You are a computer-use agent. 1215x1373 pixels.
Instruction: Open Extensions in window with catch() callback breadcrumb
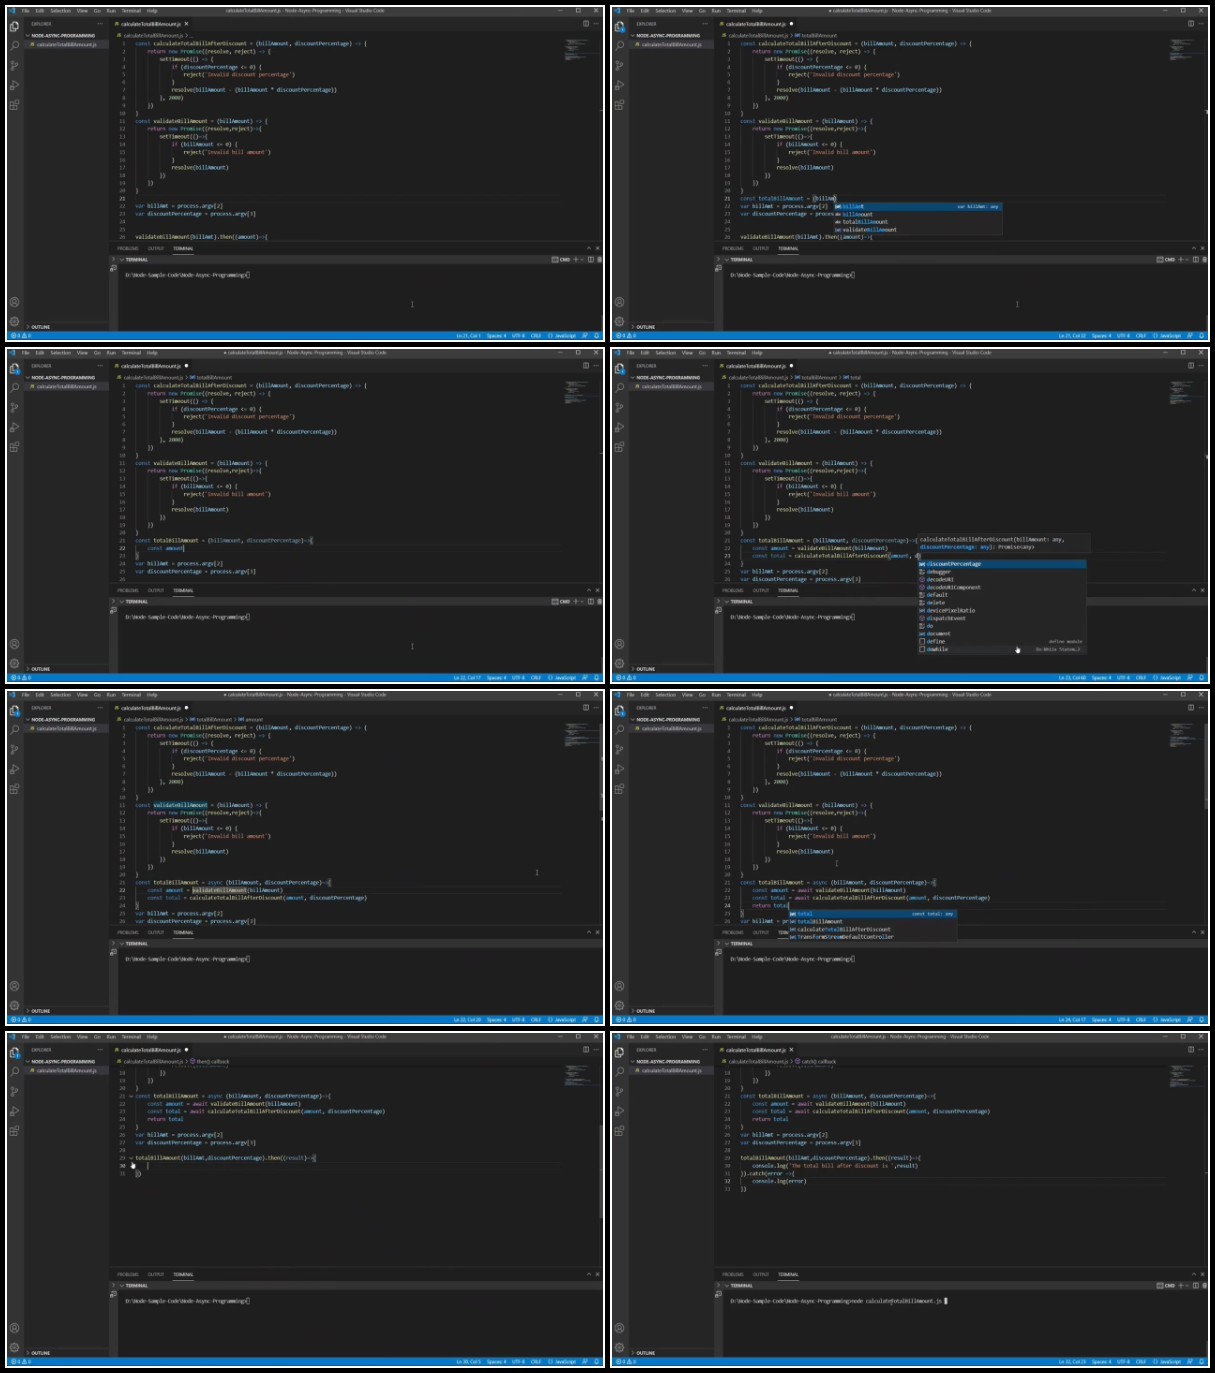[620, 1131]
